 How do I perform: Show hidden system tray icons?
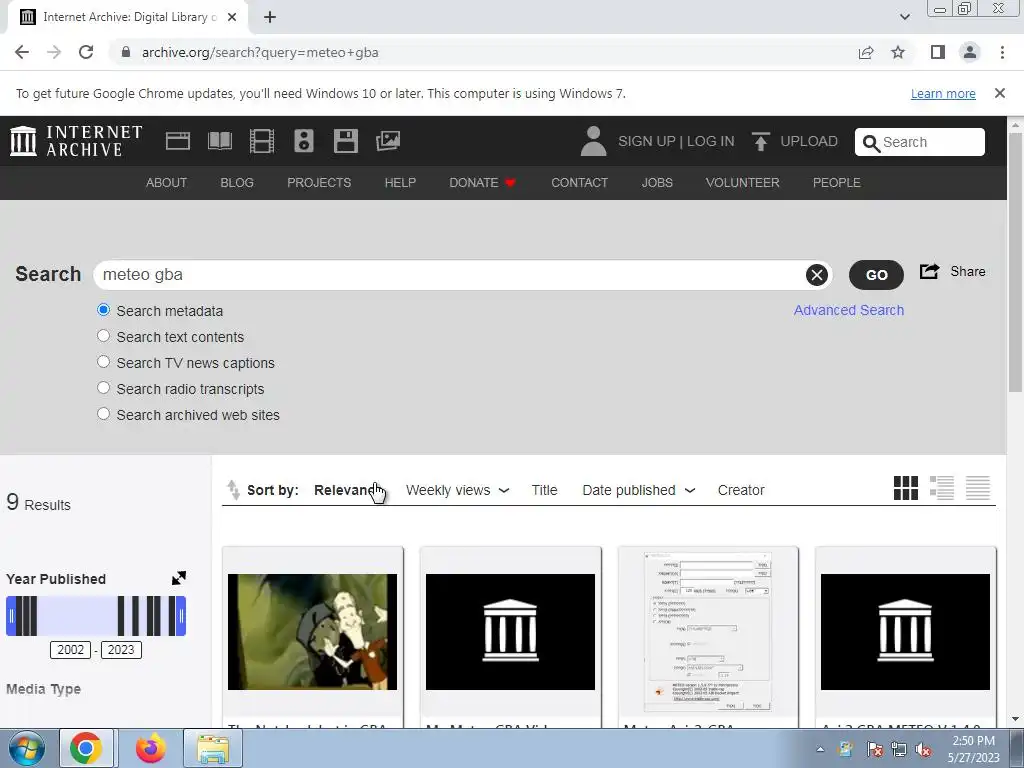pyautogui.click(x=820, y=749)
